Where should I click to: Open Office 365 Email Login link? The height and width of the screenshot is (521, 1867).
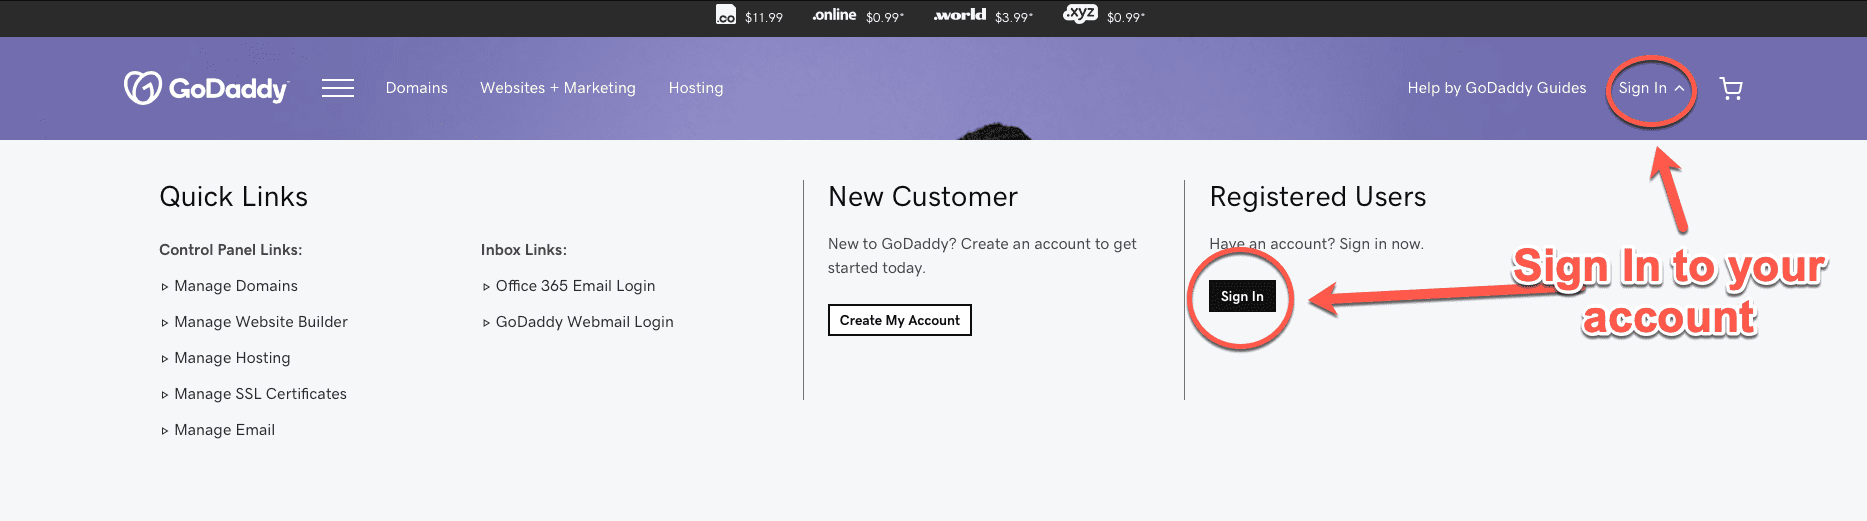pyautogui.click(x=575, y=286)
